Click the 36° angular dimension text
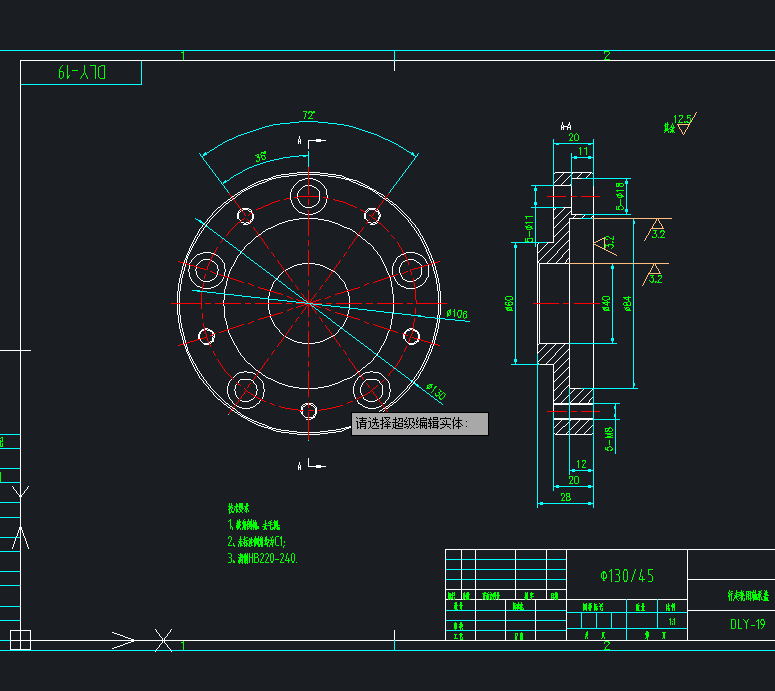This screenshot has width=775, height=691. click(261, 157)
